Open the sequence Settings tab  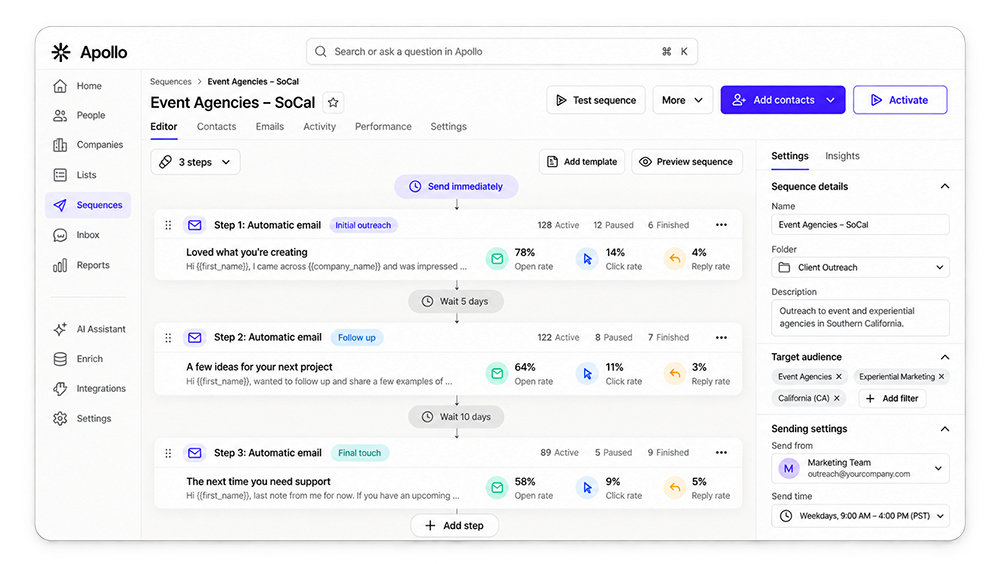click(x=448, y=126)
